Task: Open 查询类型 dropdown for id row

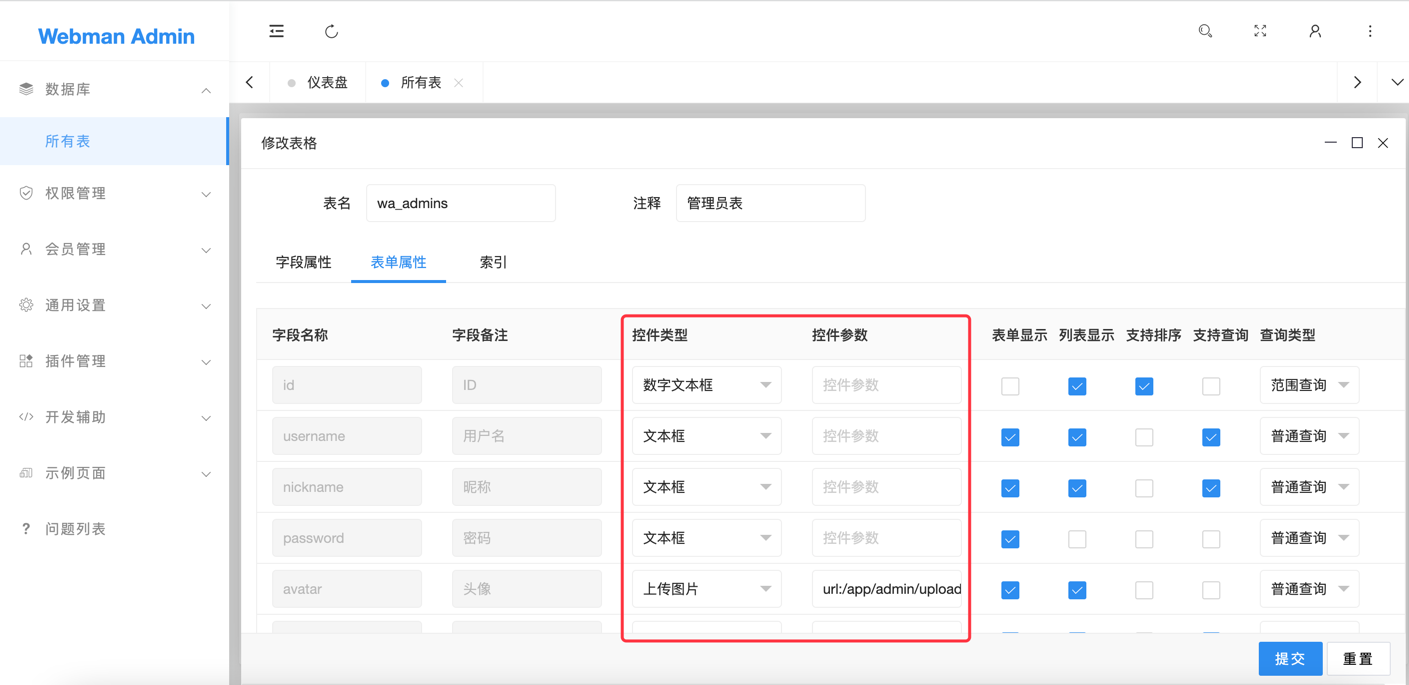Action: 1309,385
